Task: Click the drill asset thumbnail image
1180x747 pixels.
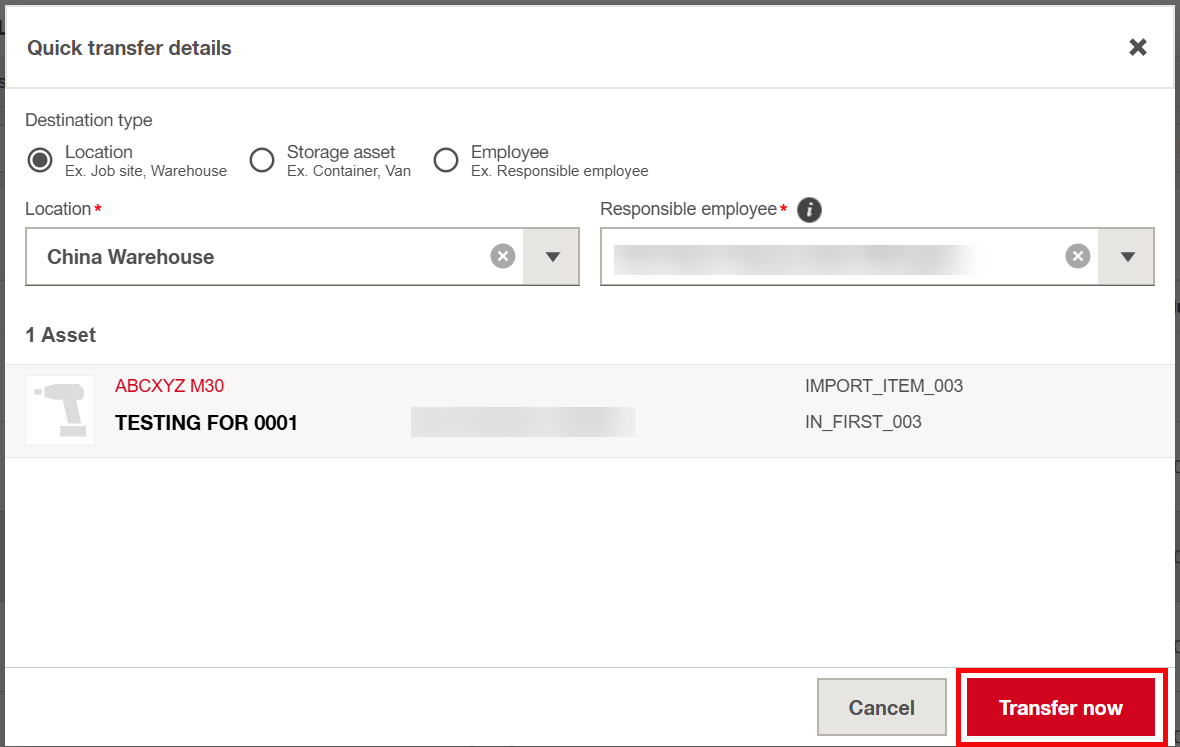Action: pos(60,410)
